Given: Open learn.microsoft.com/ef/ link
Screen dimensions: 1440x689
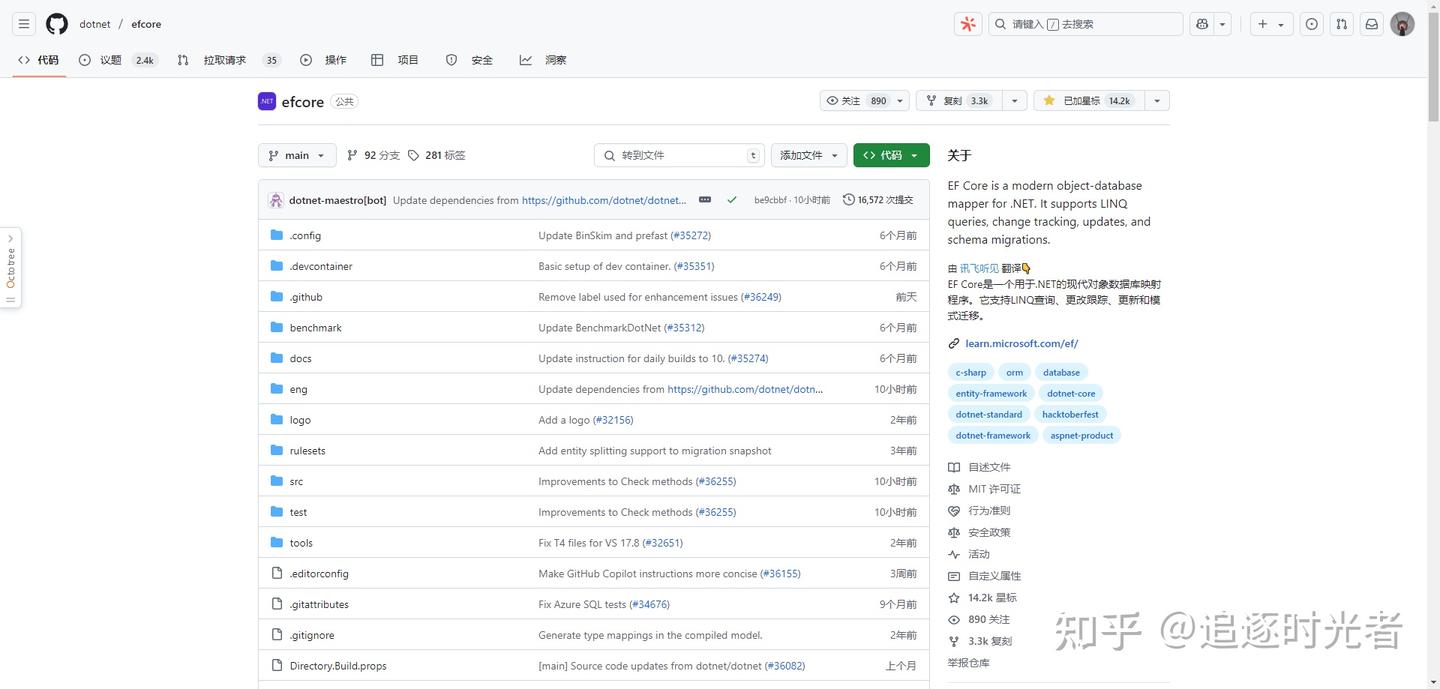Looking at the screenshot, I should [x=1021, y=343].
